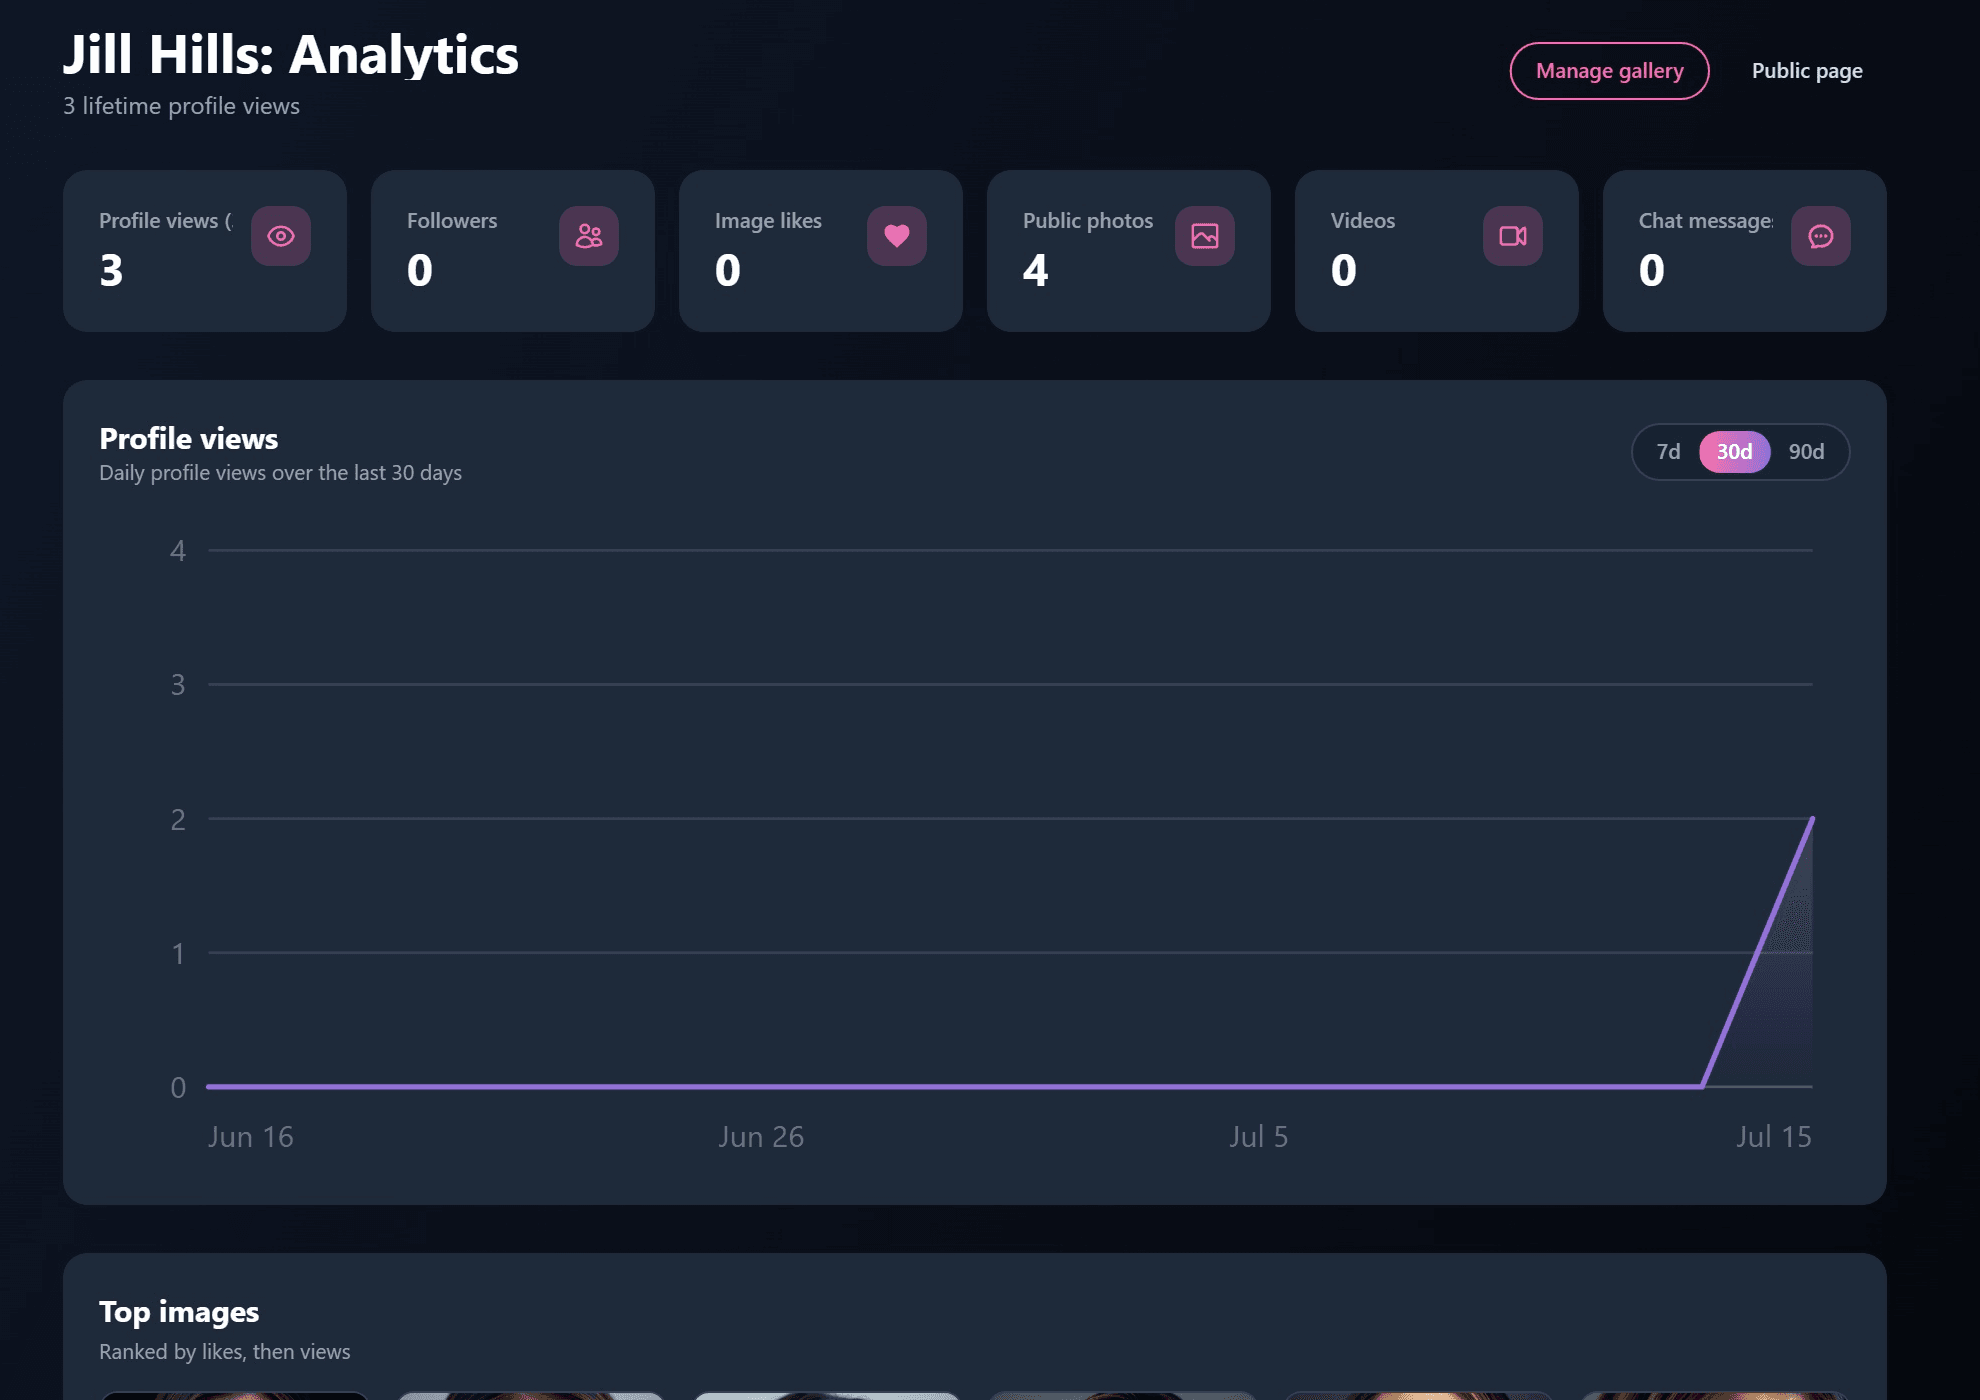The height and width of the screenshot is (1400, 1980).
Task: Switch chart range to 7d
Action: pyautogui.click(x=1668, y=452)
